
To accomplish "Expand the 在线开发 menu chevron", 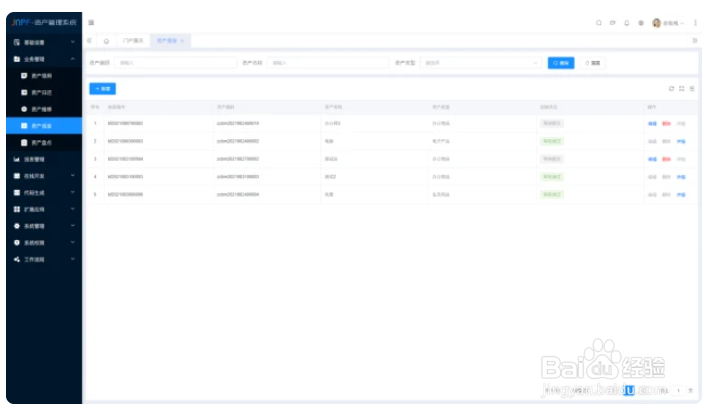I will [x=72, y=176].
